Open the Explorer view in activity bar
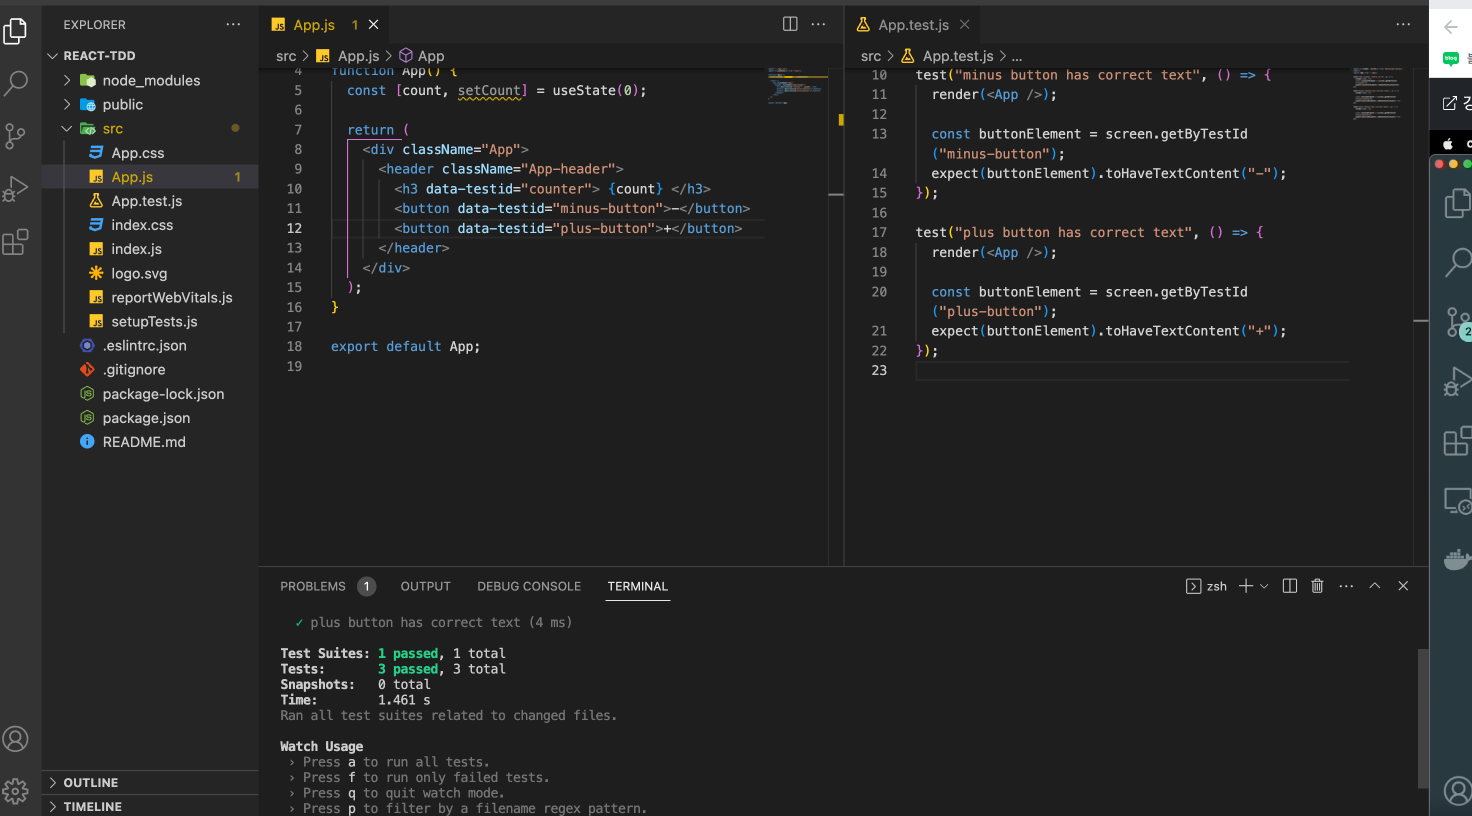 (16, 31)
